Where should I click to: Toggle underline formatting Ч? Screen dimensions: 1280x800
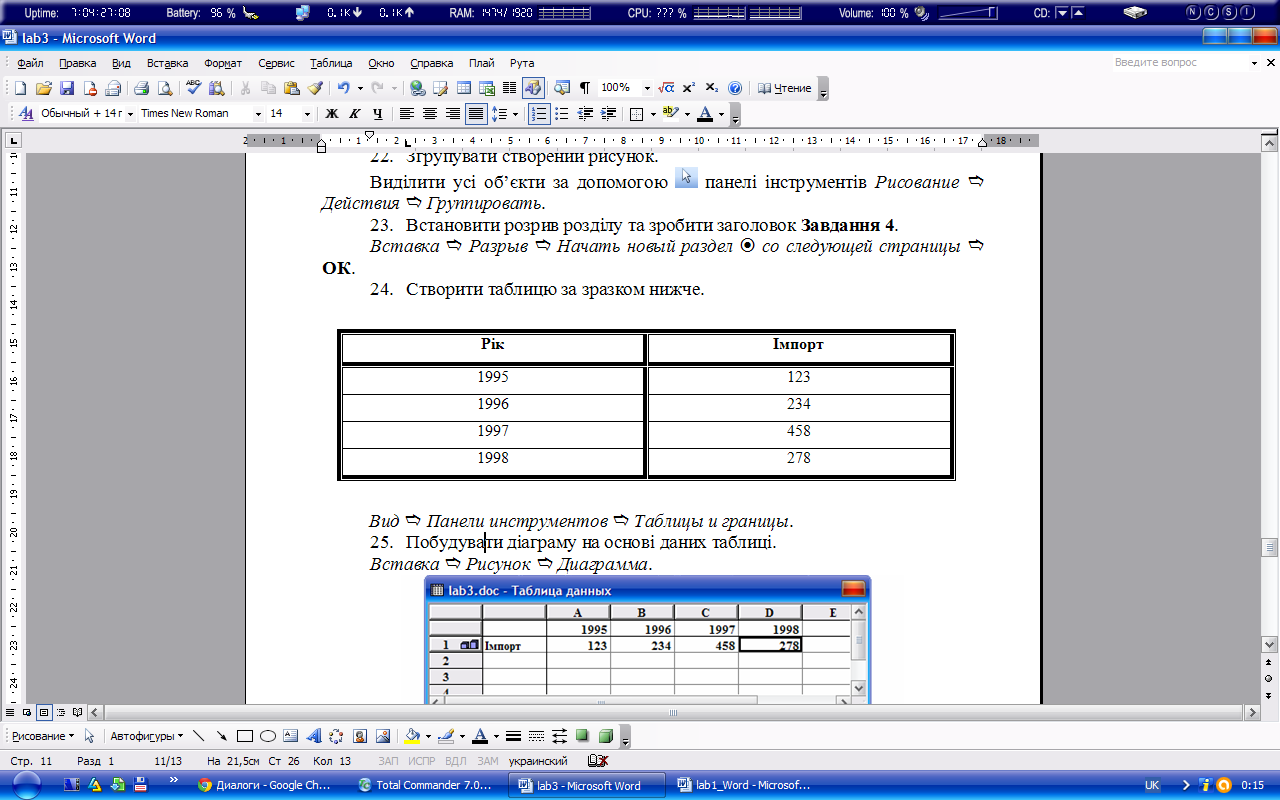[377, 114]
